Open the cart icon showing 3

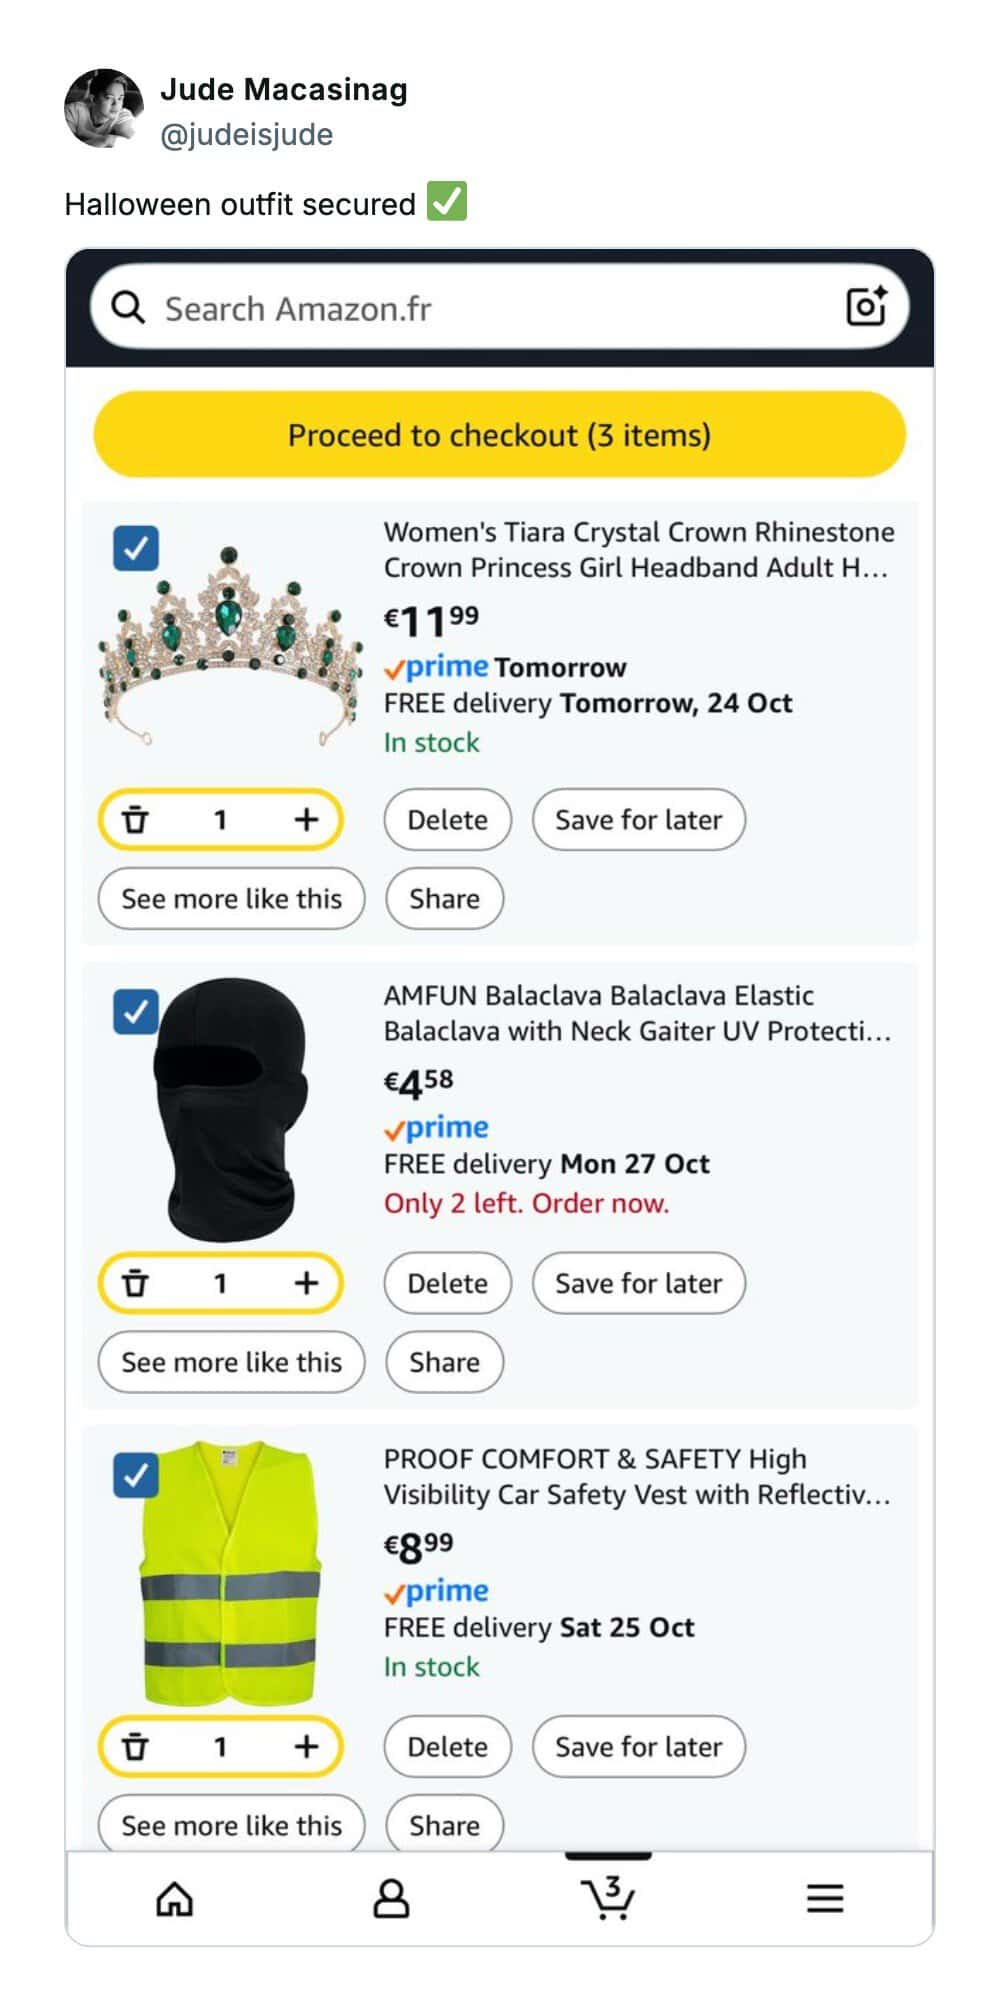click(608, 1897)
